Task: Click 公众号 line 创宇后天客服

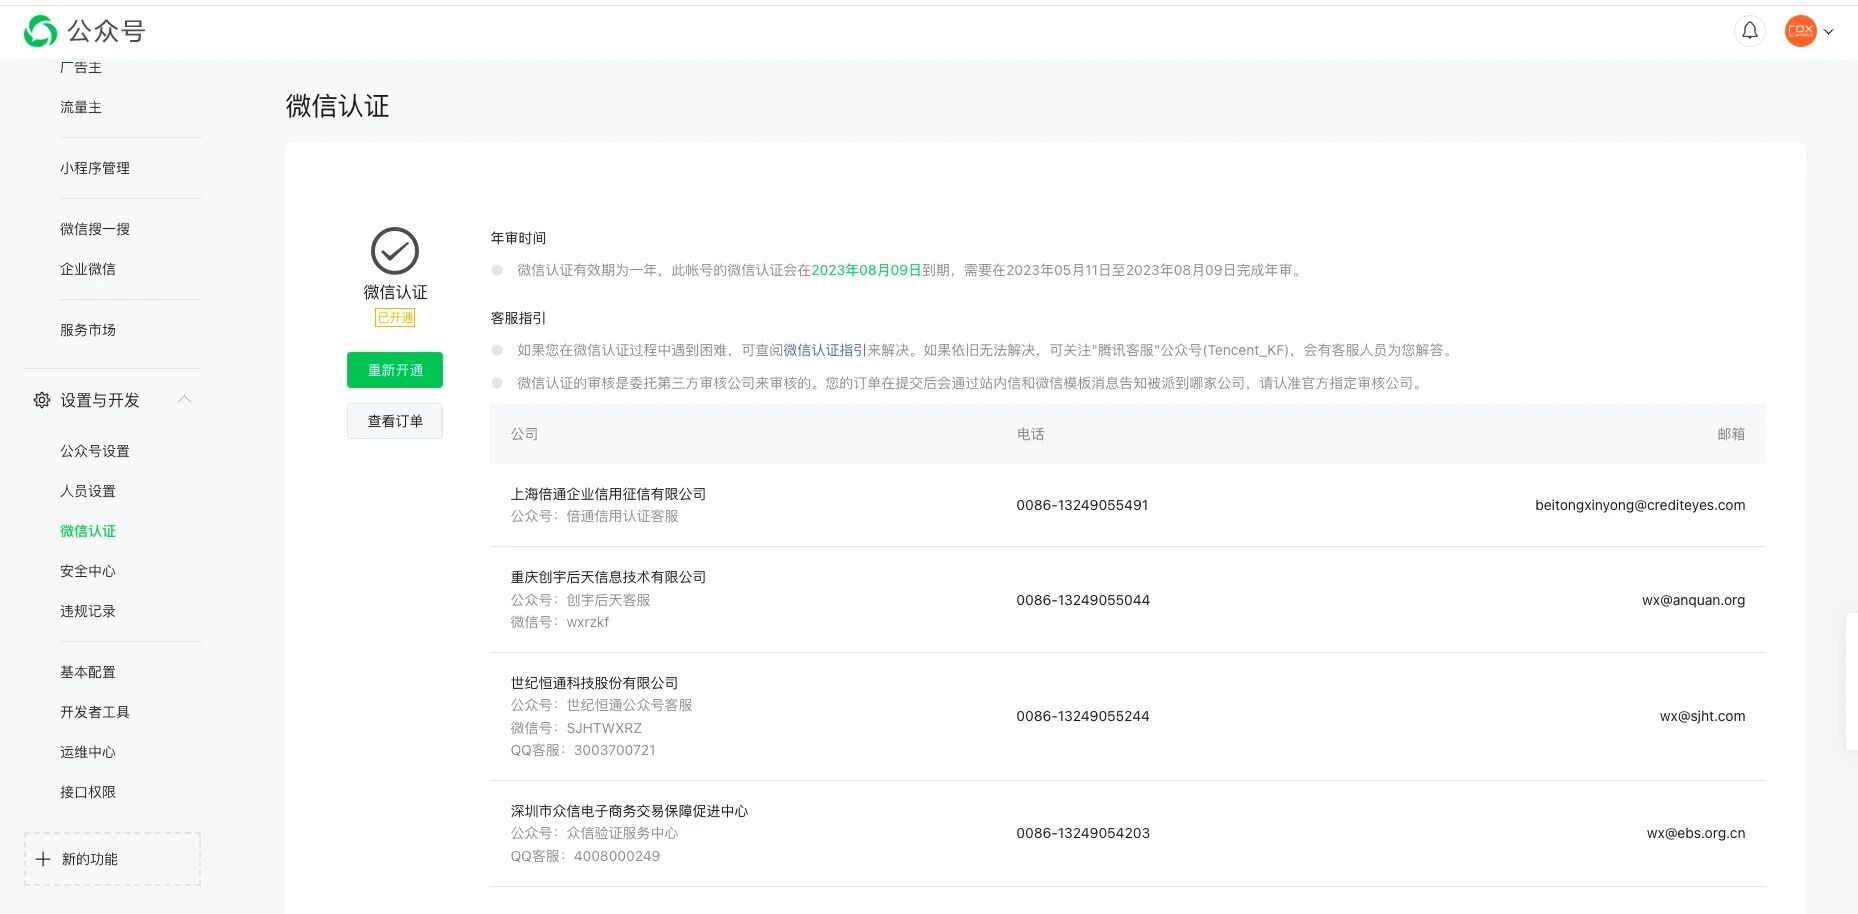Action: [x=581, y=600]
